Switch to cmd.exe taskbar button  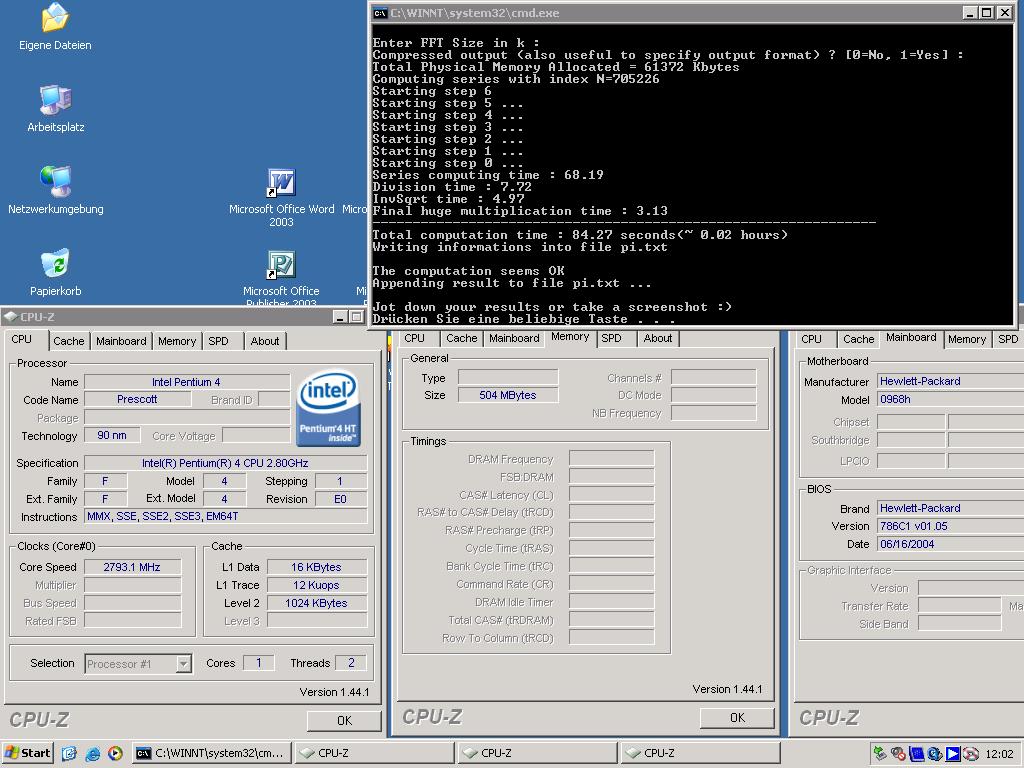tap(211, 753)
